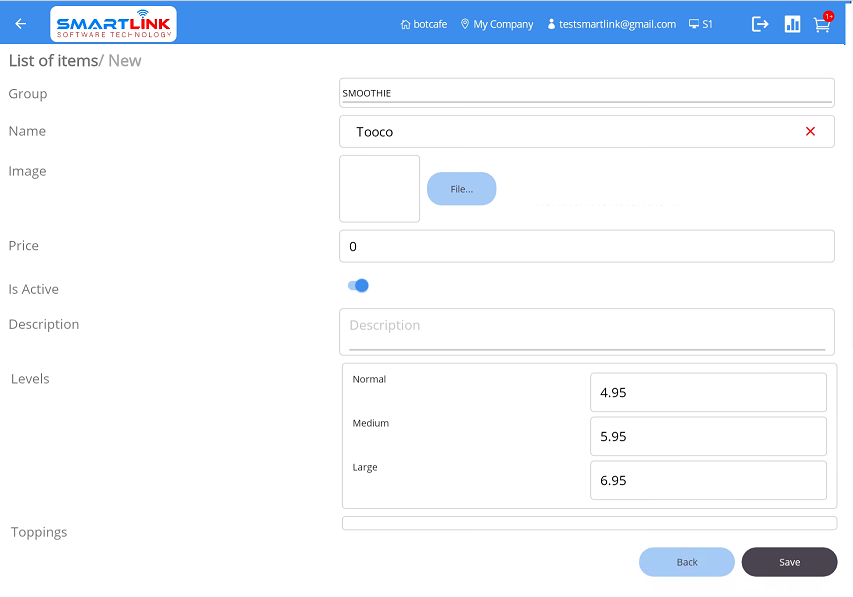Click the logout icon

[x=760, y=24]
